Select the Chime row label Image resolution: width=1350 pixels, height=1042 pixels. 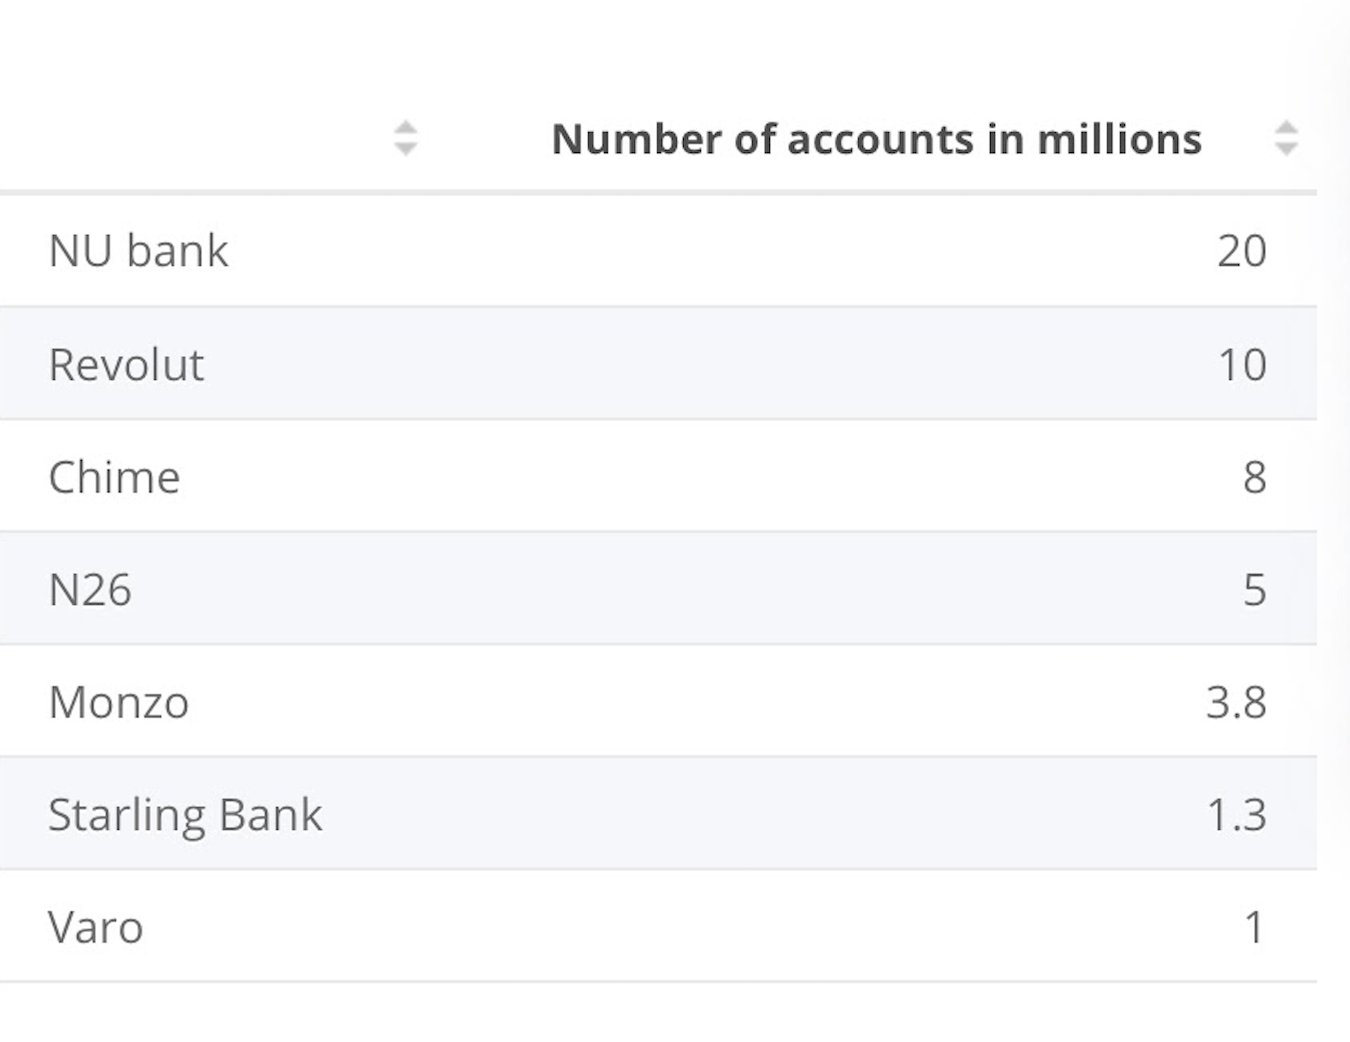point(114,477)
